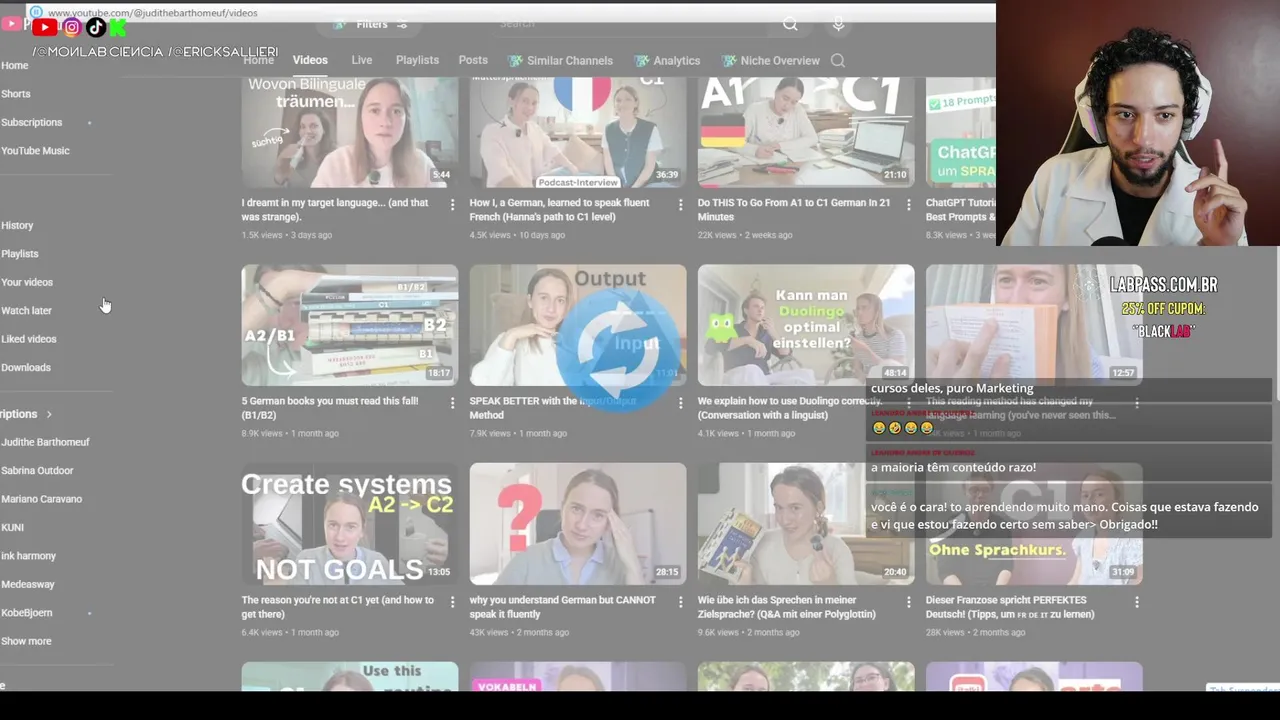Screen dimensions: 1280x720
Task: Play the A2/B1 book stack thumbnail
Action: coord(350,325)
